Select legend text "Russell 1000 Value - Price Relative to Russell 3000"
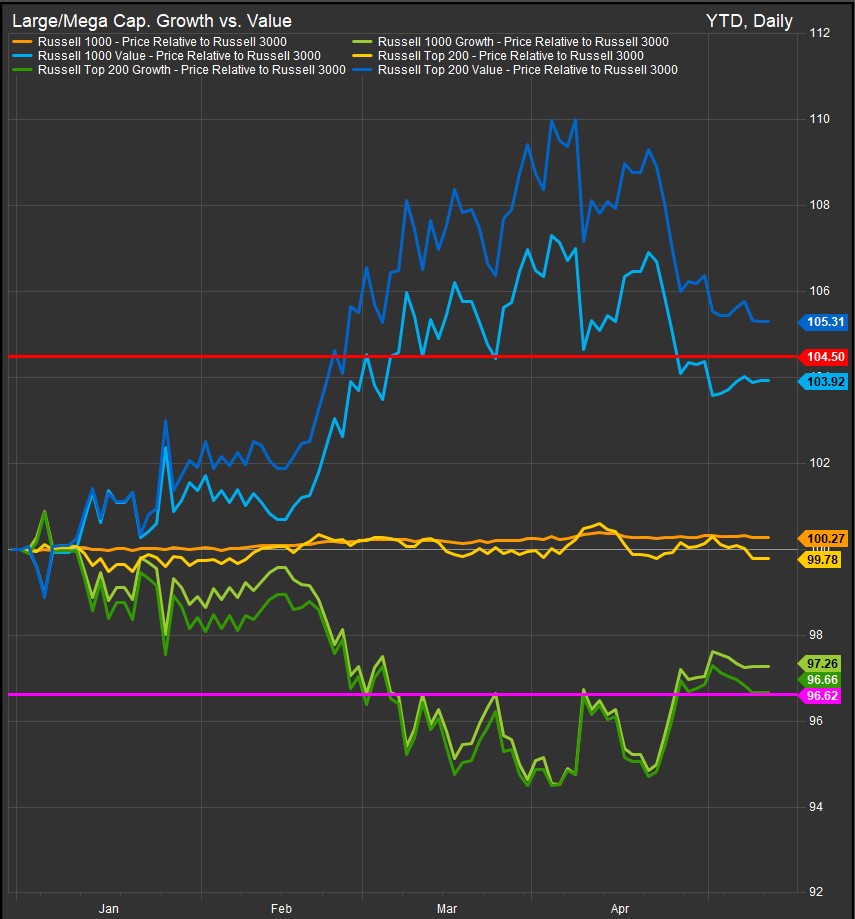855x919 pixels. [x=179, y=56]
